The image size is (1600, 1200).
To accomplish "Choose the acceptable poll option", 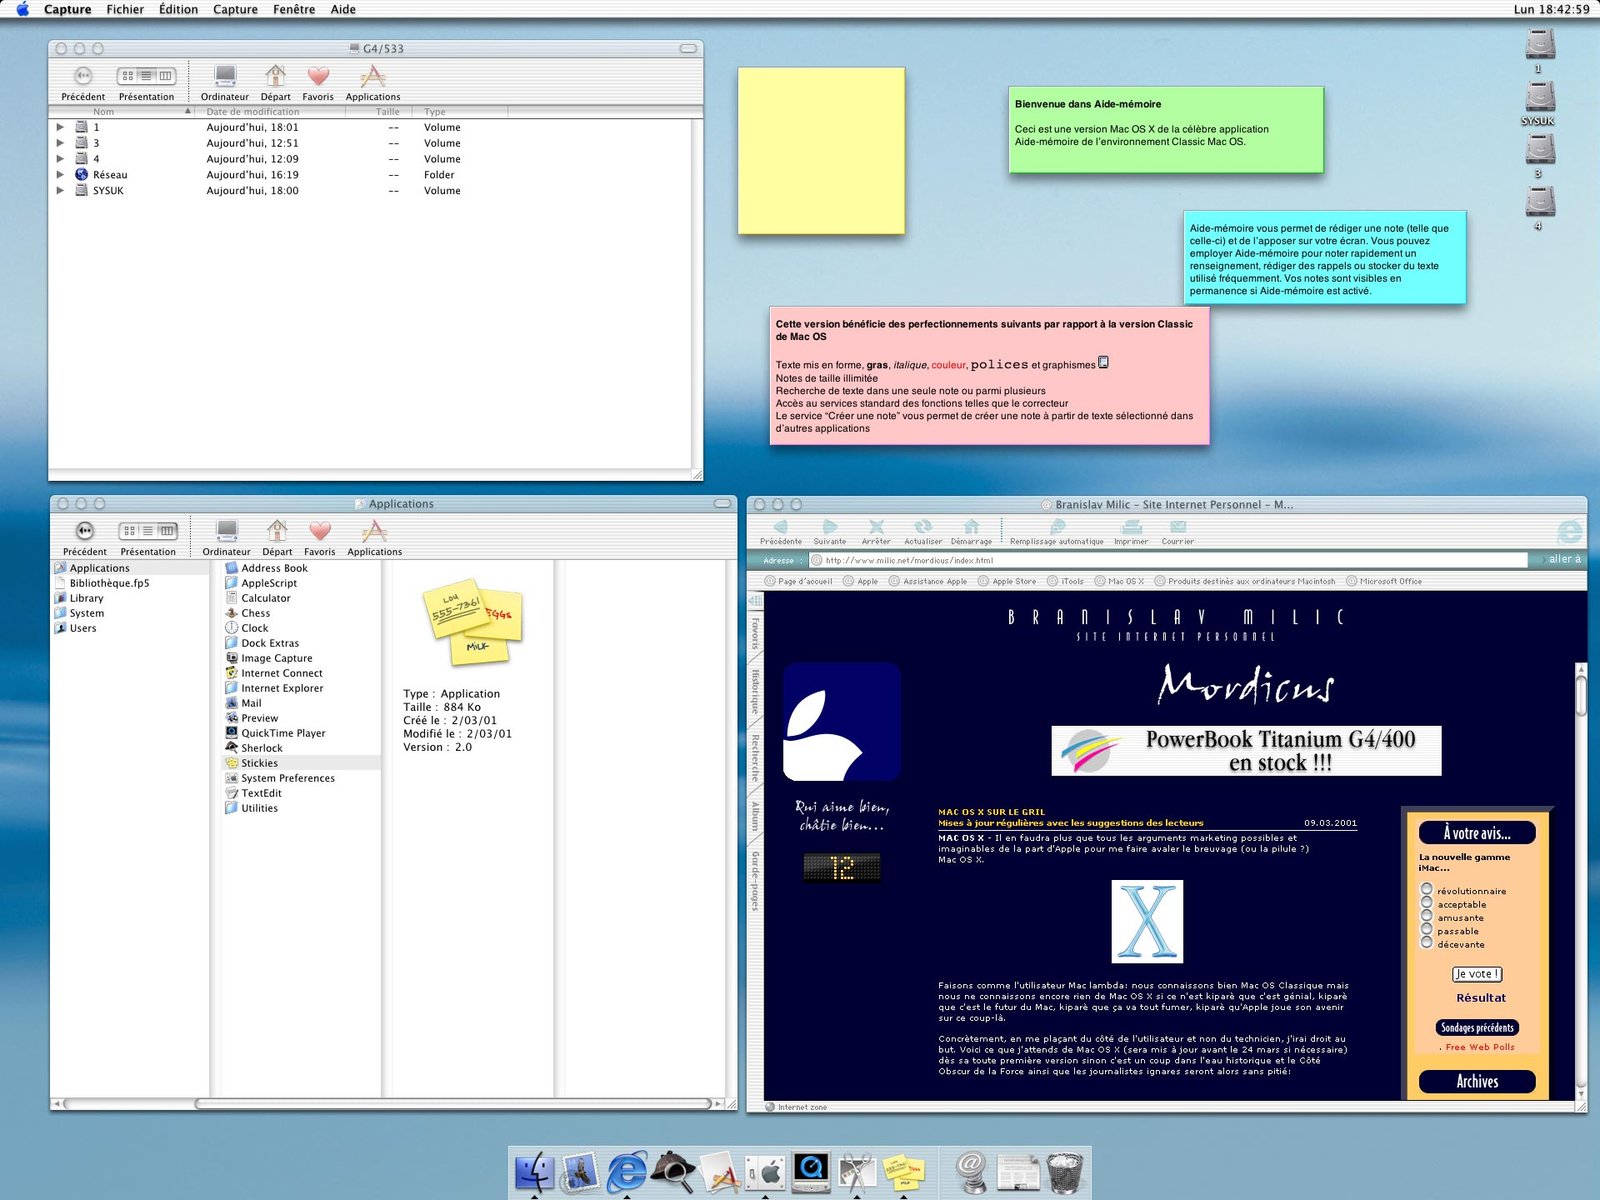I will coord(1427,902).
